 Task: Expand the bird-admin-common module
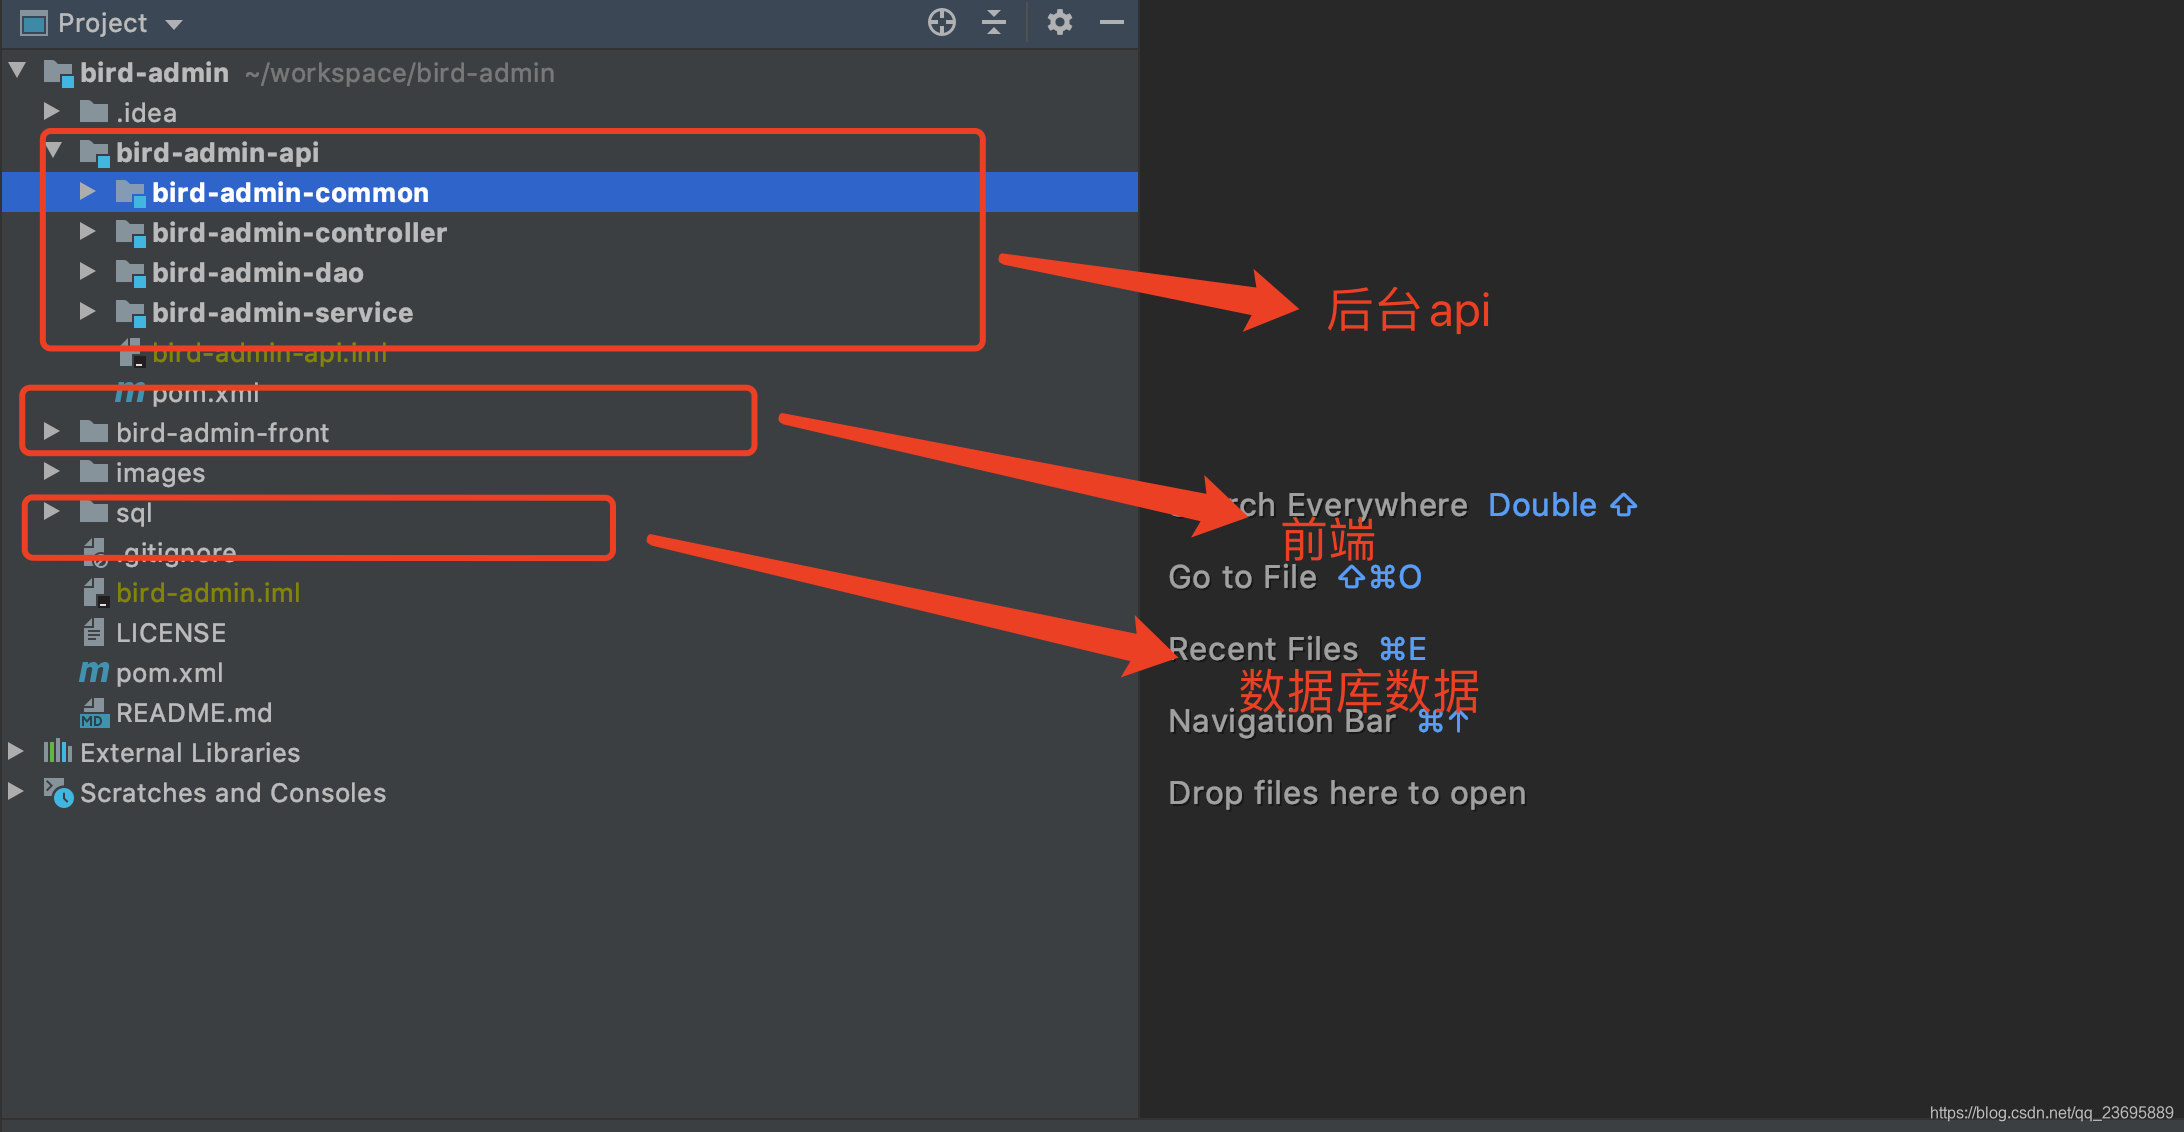pyautogui.click(x=88, y=191)
